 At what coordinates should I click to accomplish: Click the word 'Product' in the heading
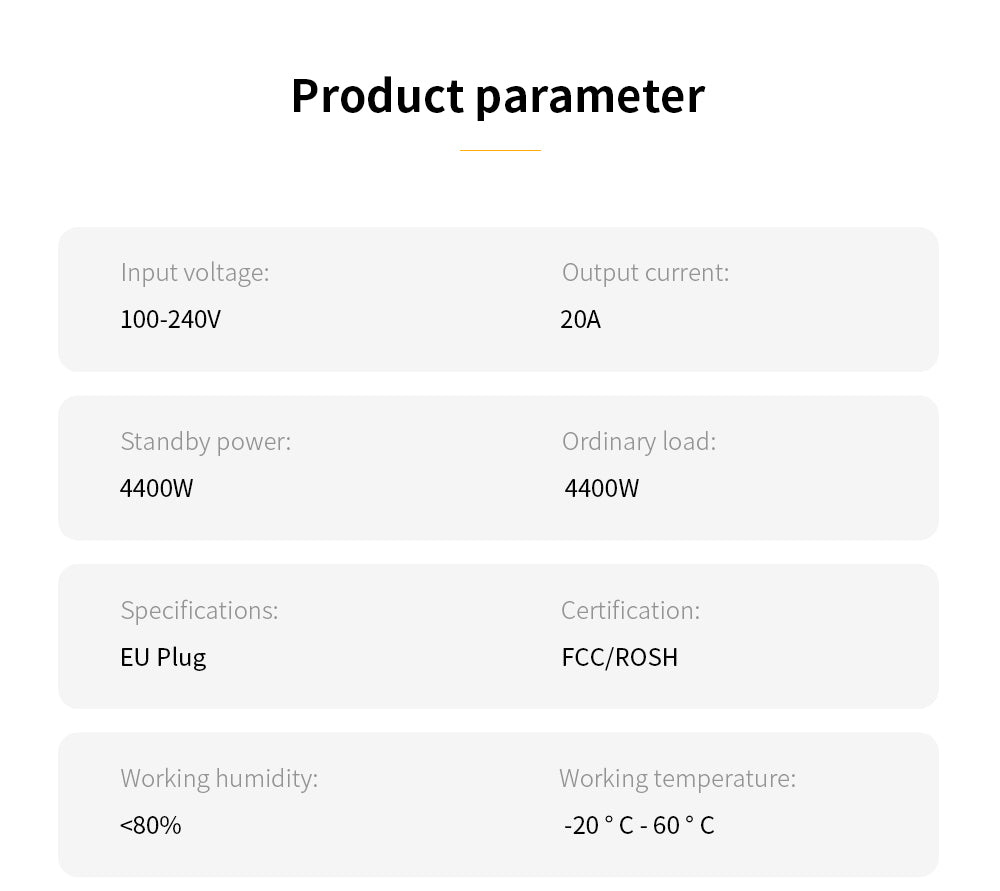tap(377, 96)
